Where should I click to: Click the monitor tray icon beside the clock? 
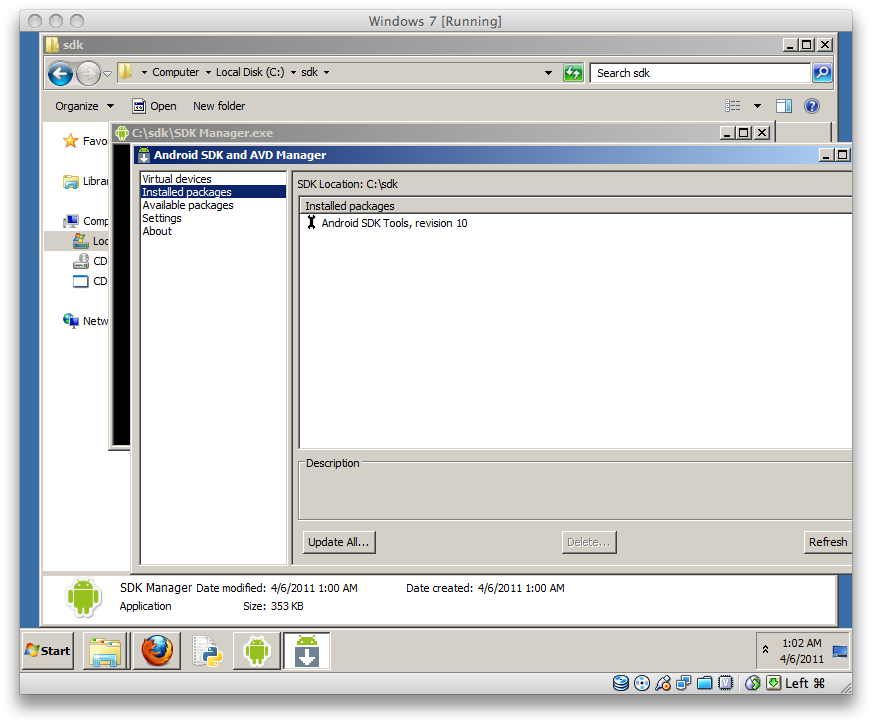click(x=840, y=652)
